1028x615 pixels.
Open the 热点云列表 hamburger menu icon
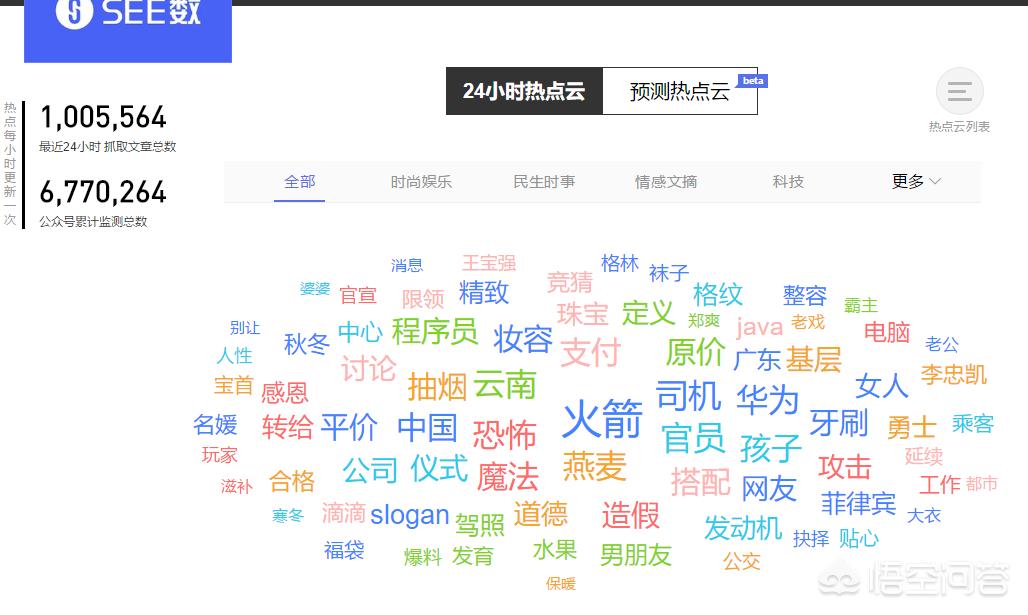(x=958, y=91)
